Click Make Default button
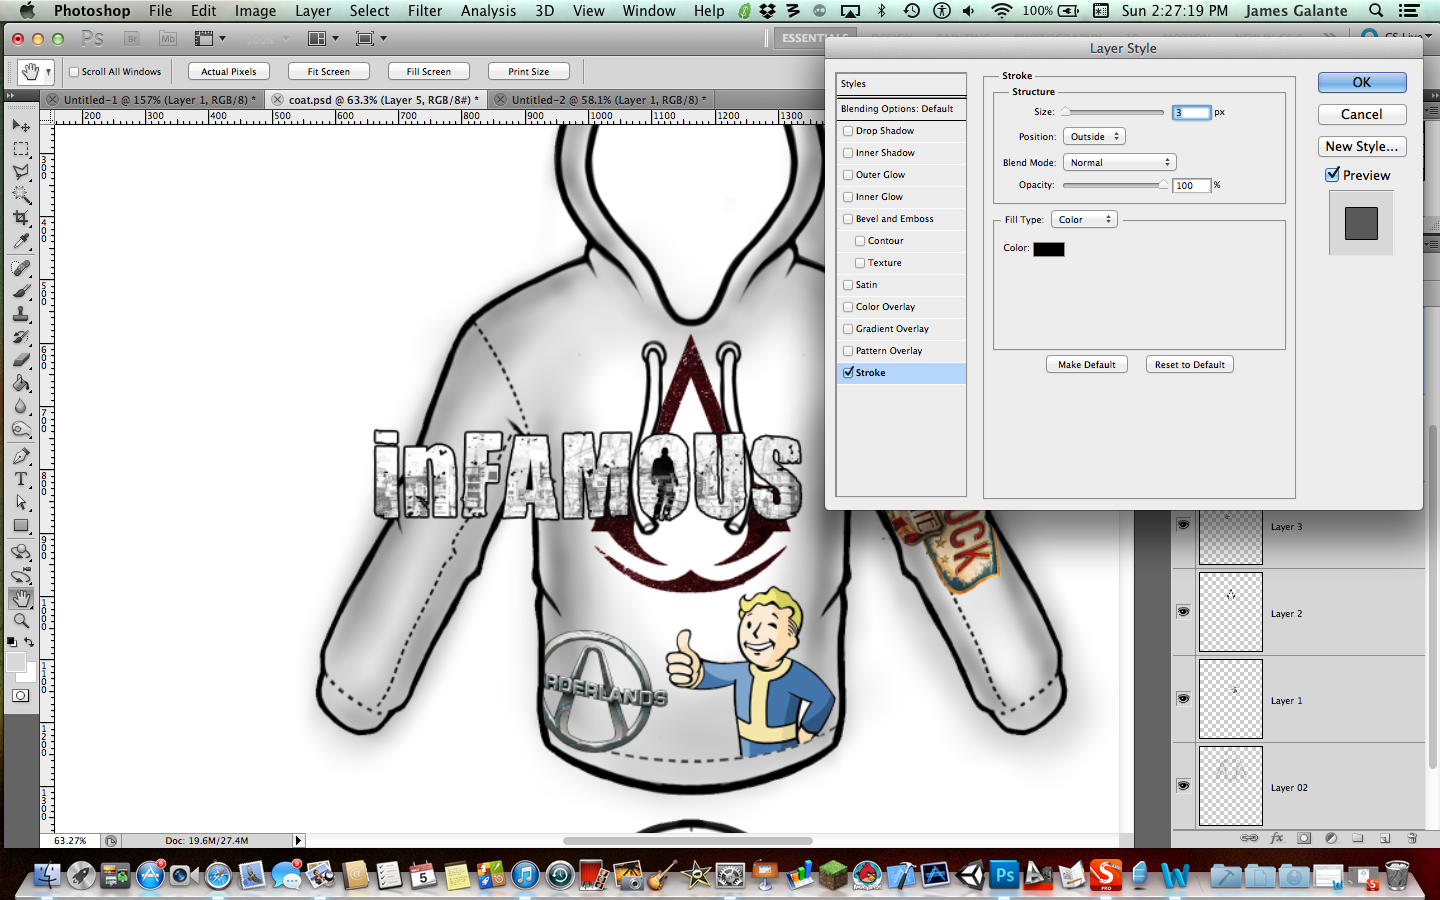1440x900 pixels. (x=1086, y=365)
